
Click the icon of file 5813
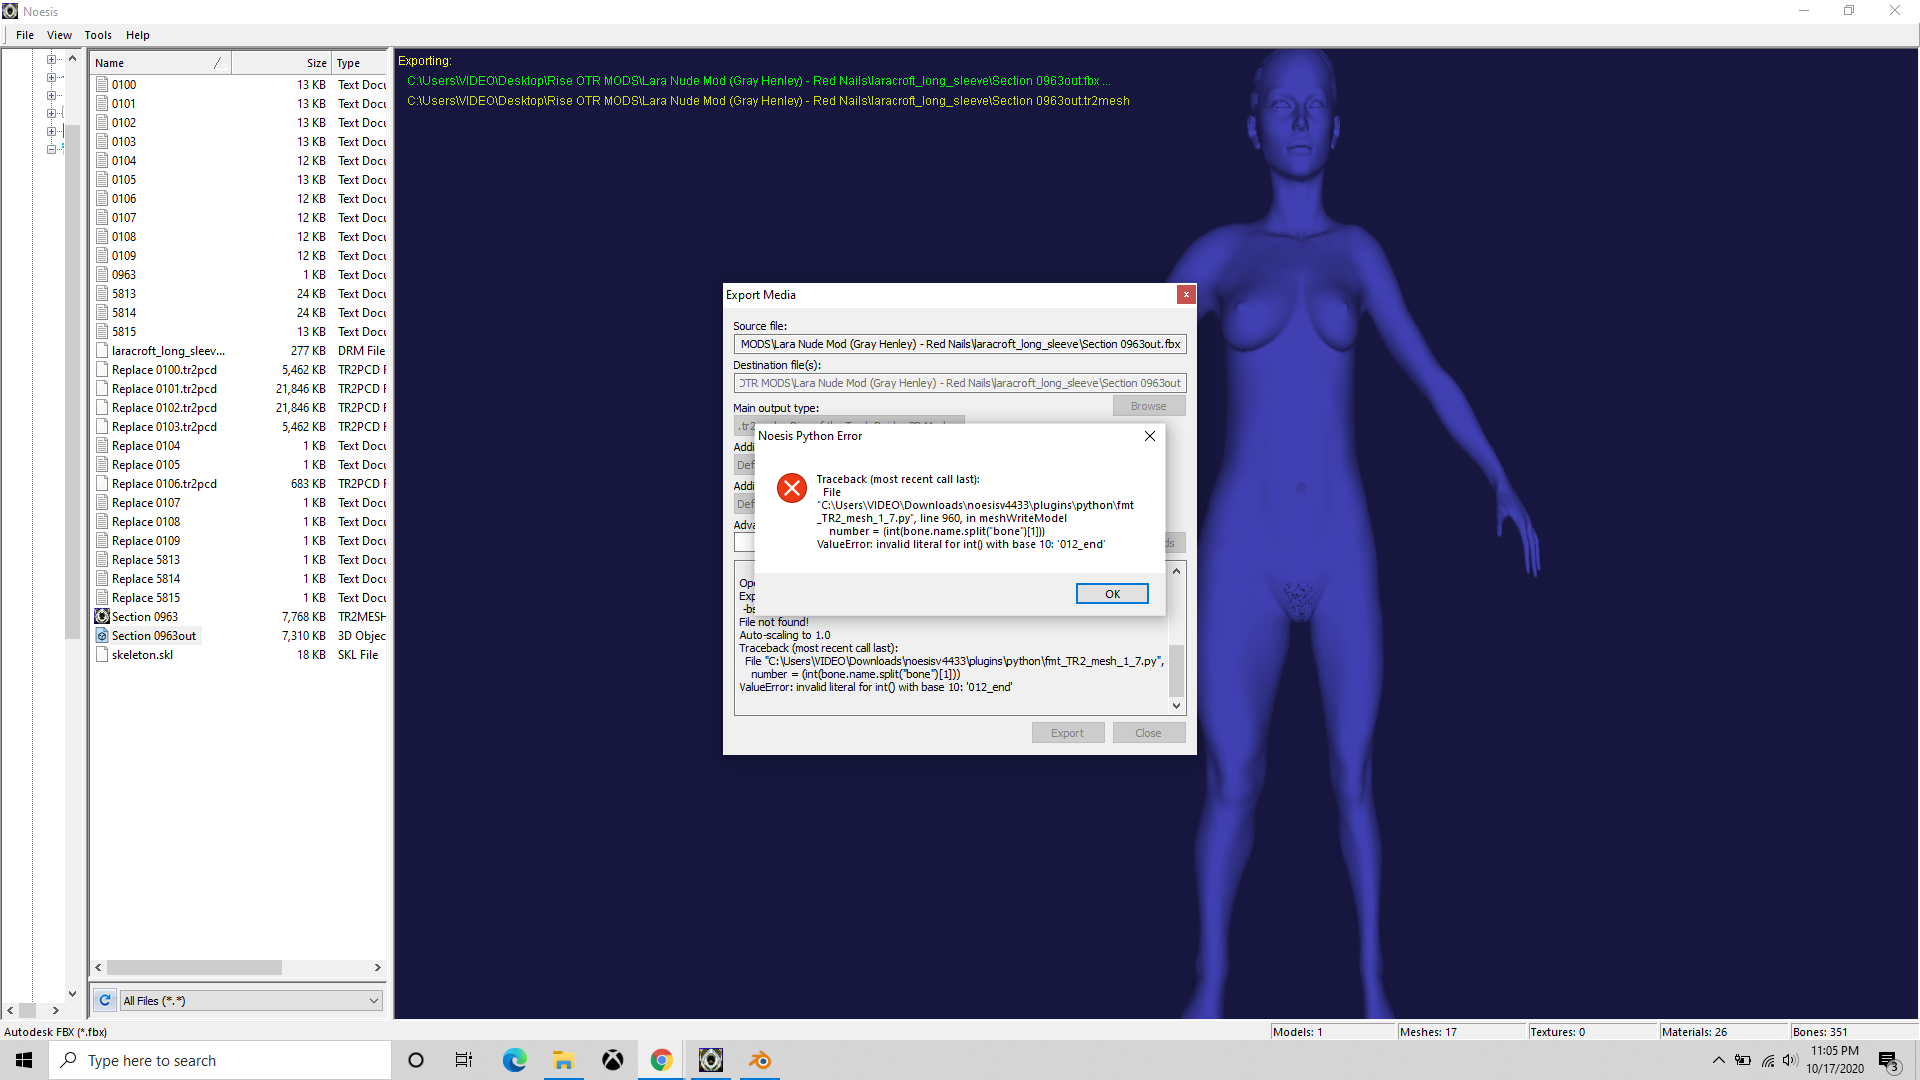(102, 294)
